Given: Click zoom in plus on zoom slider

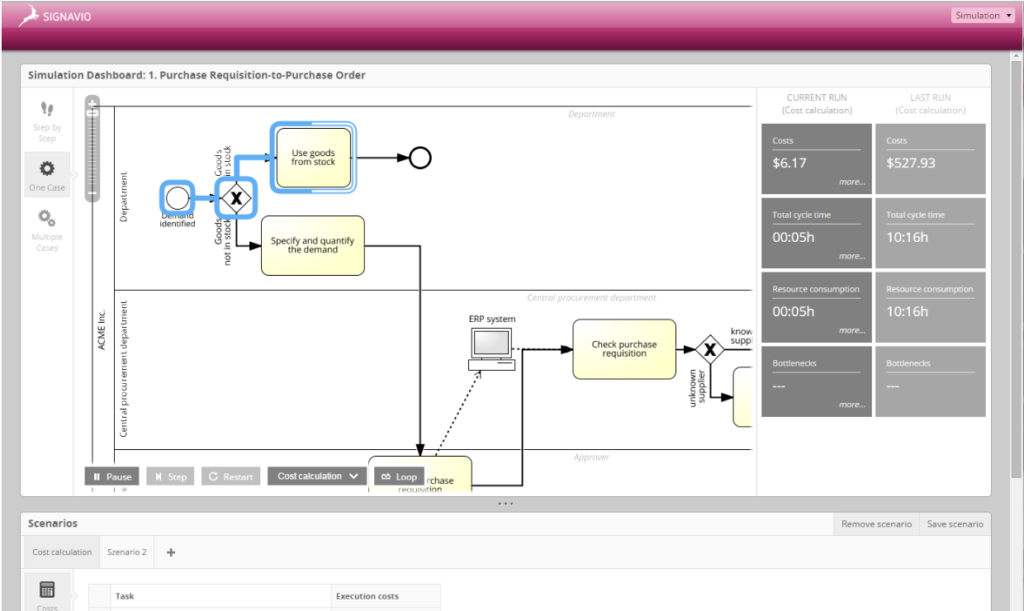Looking at the screenshot, I should coord(92,104).
